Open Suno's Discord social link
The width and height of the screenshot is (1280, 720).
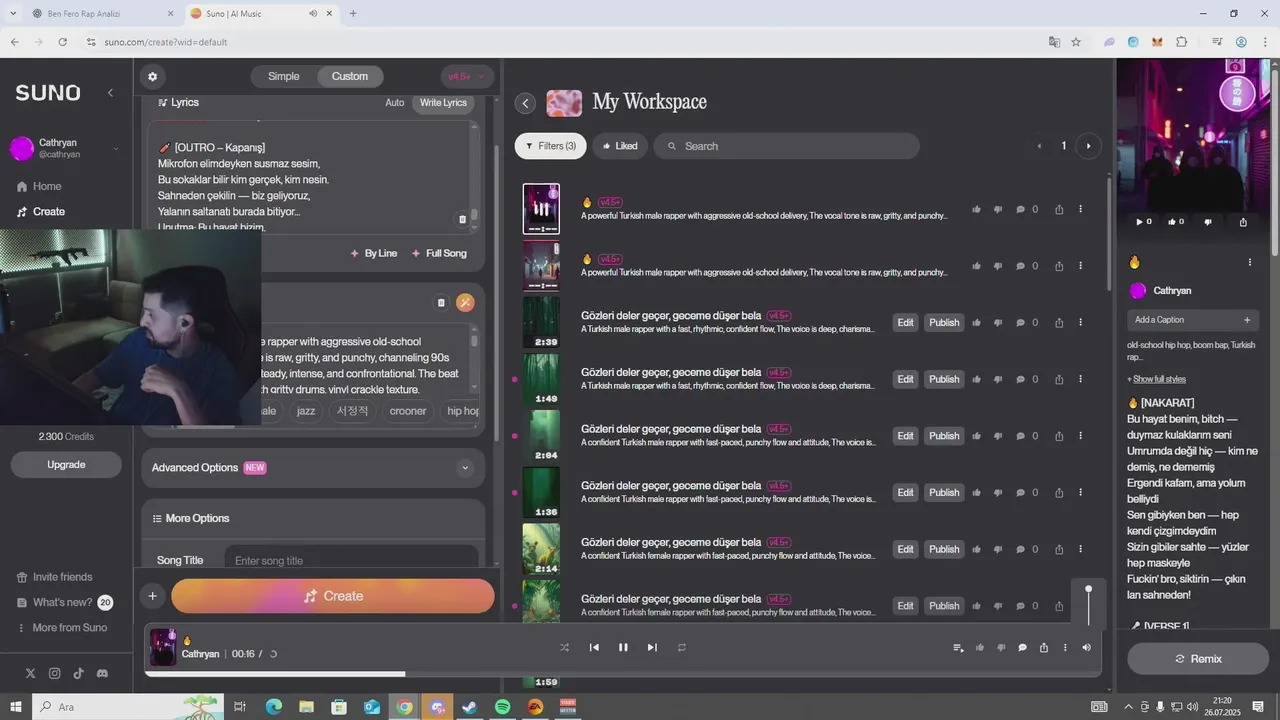click(102, 674)
